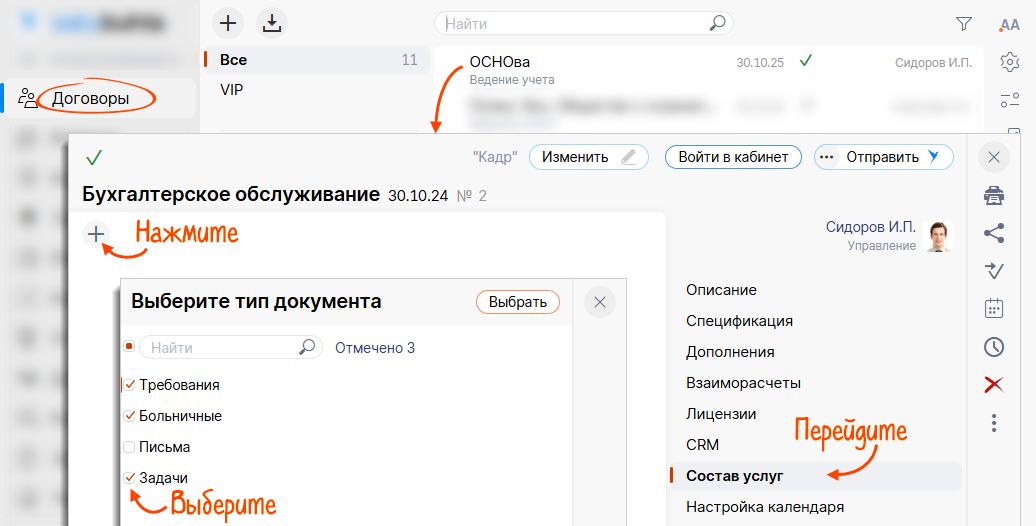Click the top Найти search field
Screen dimensions: 1036x526
(575, 23)
